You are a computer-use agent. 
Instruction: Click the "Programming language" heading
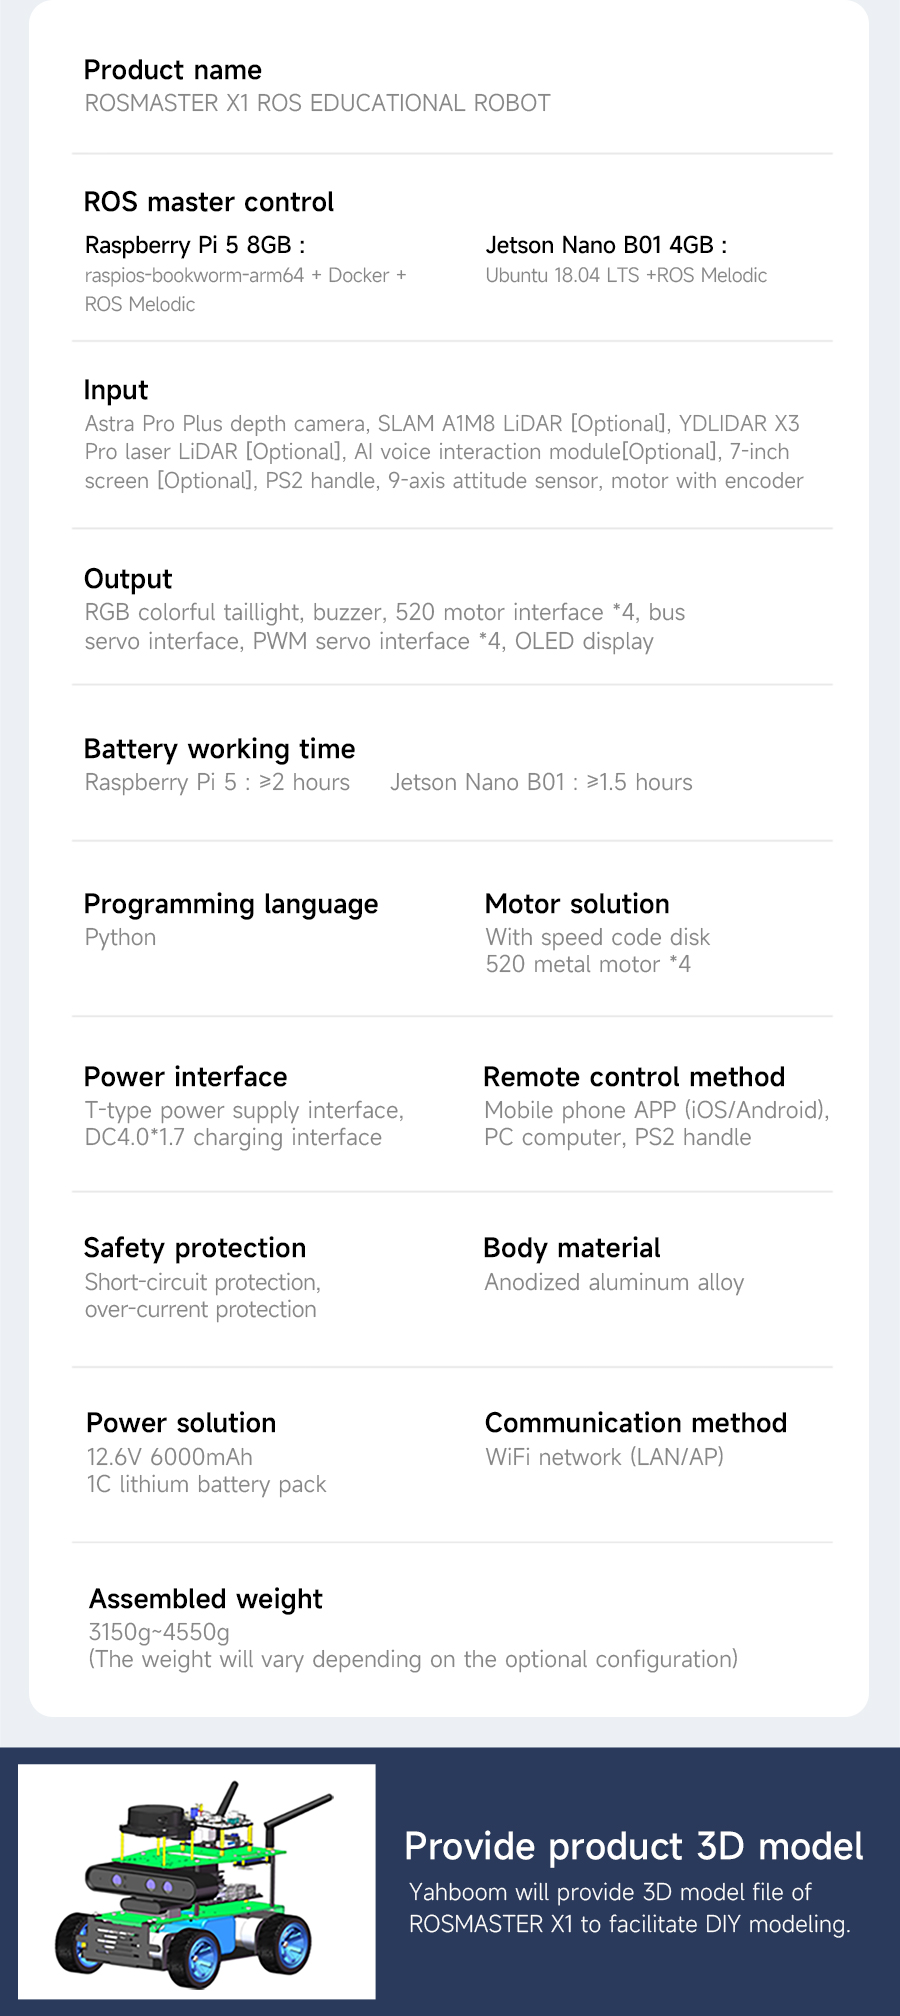pyautogui.click(x=231, y=904)
